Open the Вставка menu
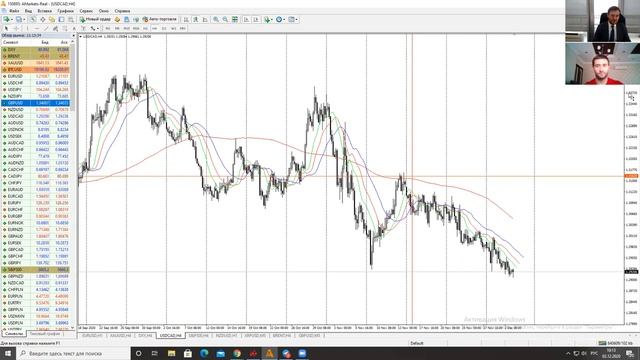The height and width of the screenshot is (360, 640). click(44, 11)
